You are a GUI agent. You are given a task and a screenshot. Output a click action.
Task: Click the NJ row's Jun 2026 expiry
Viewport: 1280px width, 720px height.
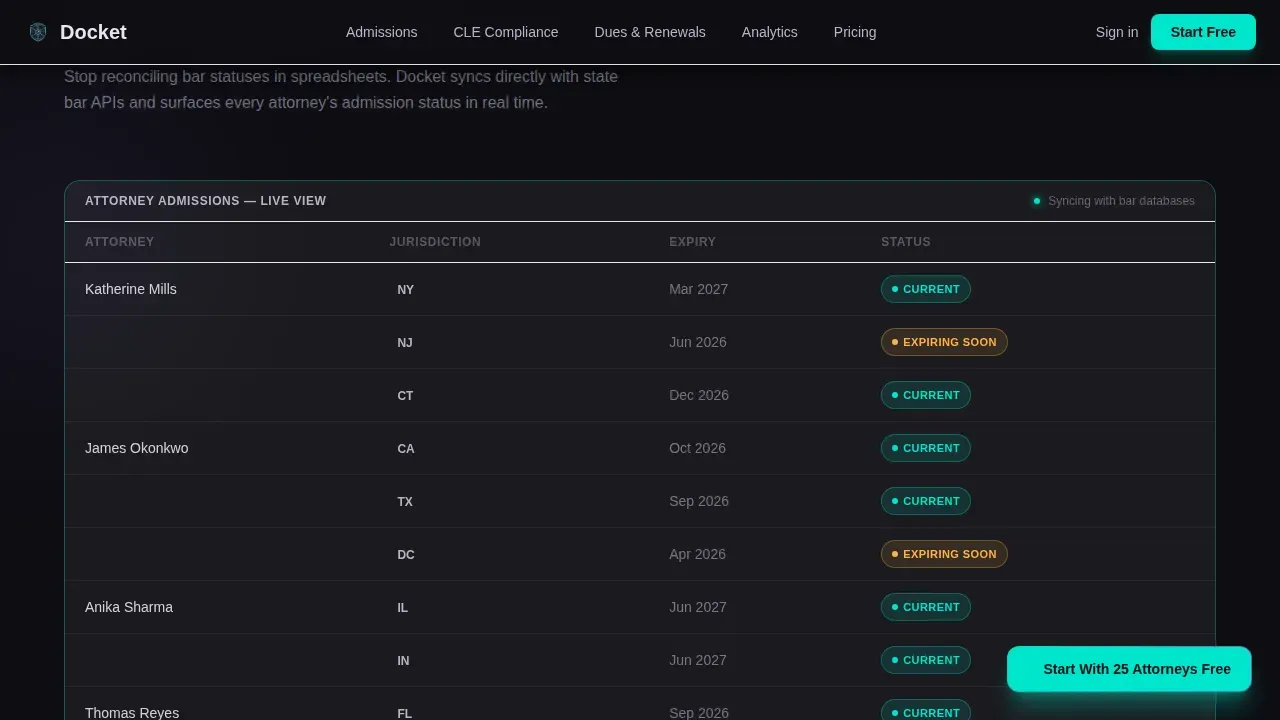point(697,342)
